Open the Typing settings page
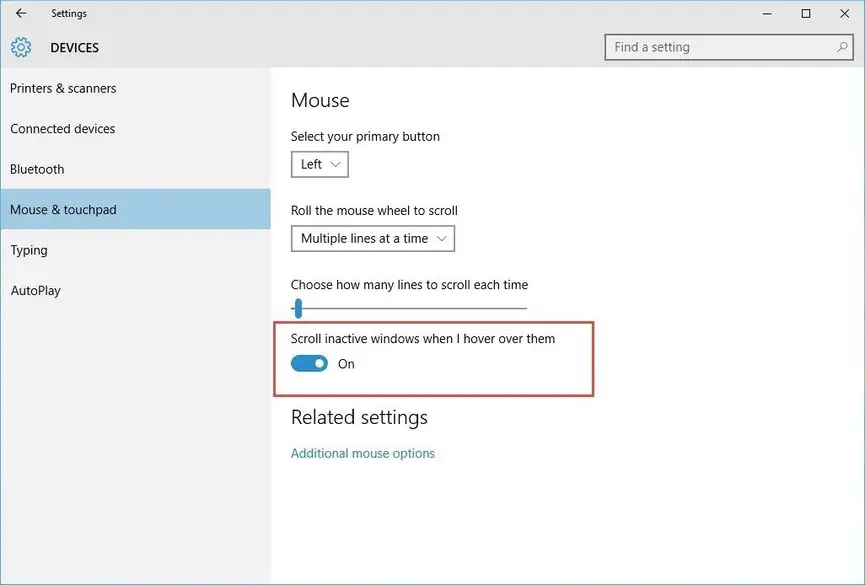Screen dimensions: 865x585 (x=29, y=250)
